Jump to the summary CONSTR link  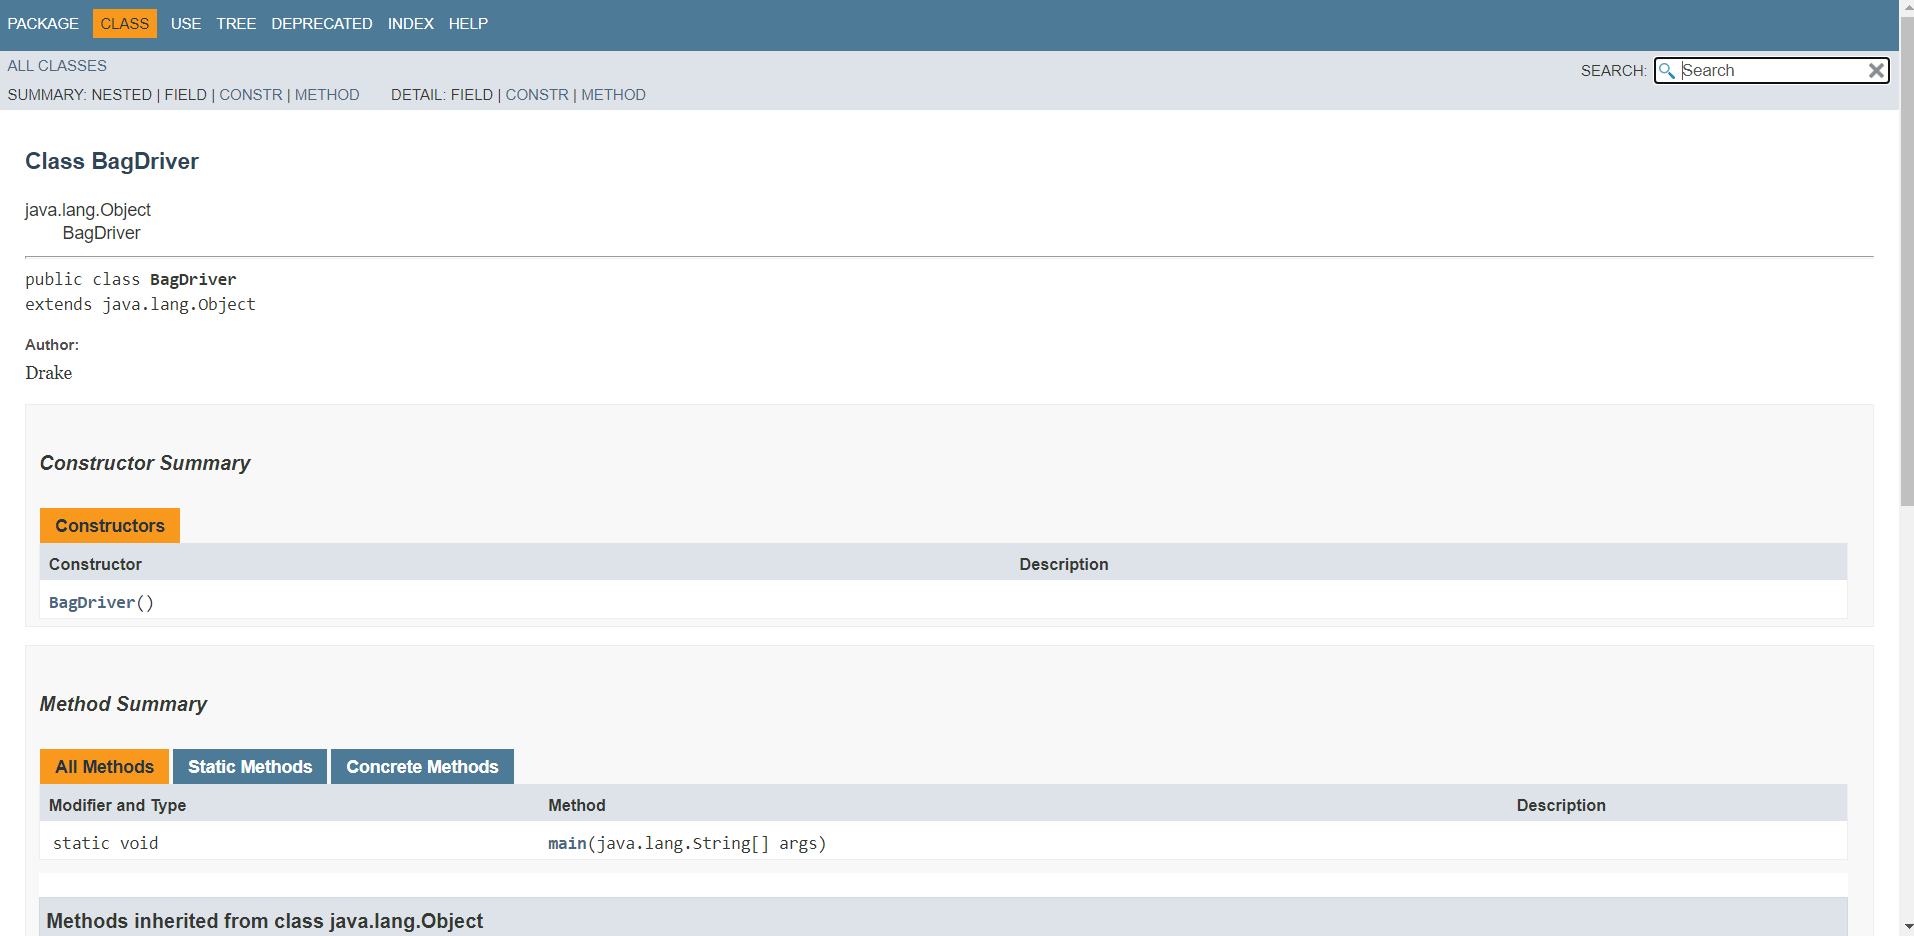pyautogui.click(x=251, y=95)
